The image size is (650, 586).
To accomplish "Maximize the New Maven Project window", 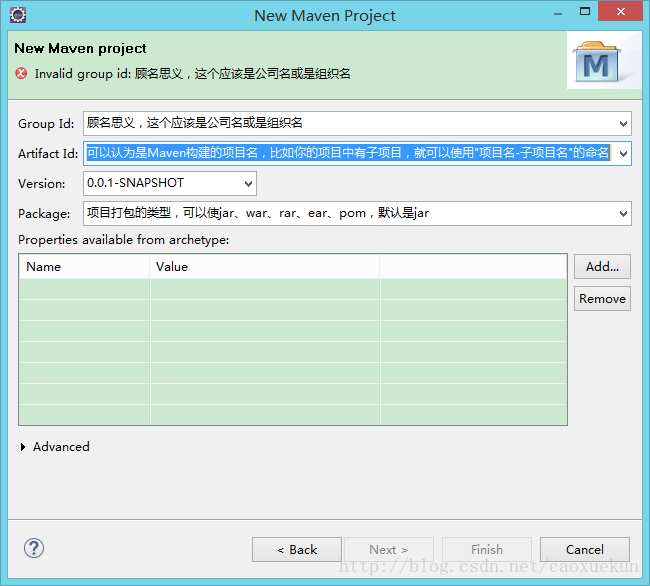I will [585, 12].
